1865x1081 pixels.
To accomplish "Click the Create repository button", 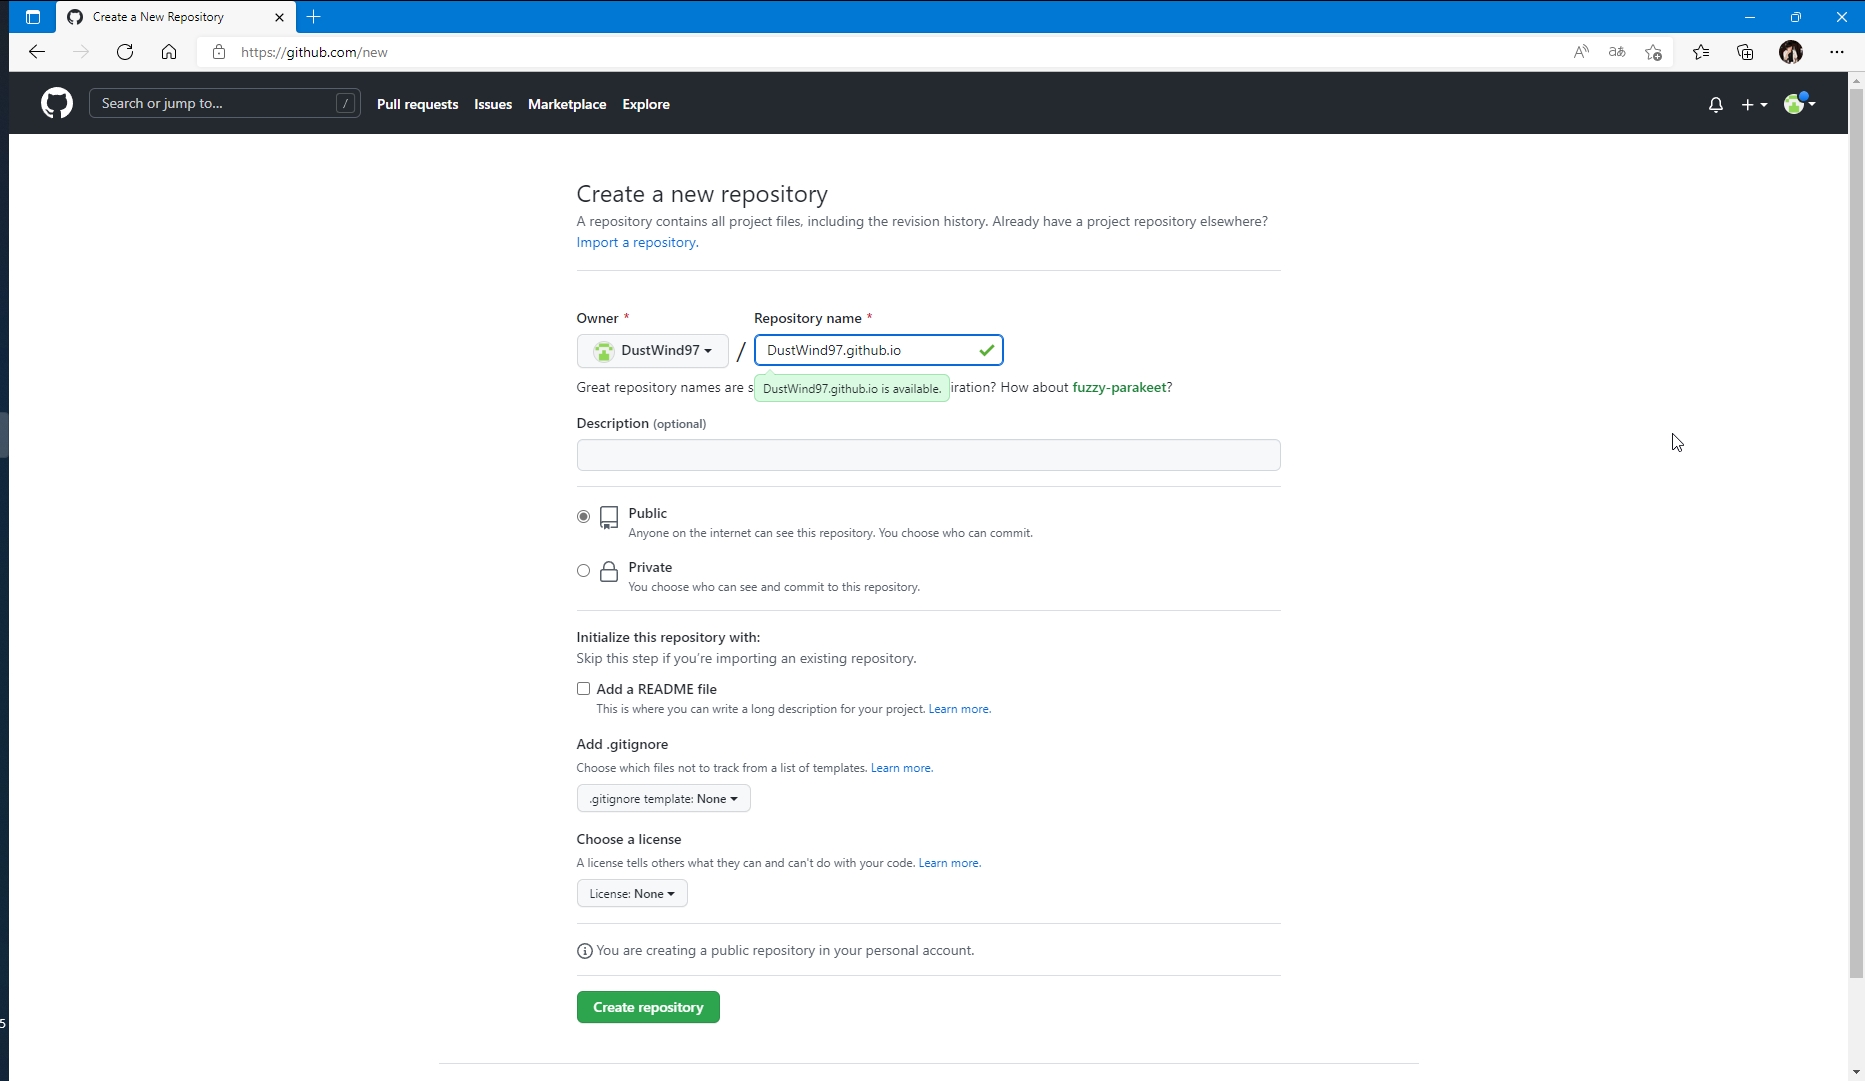I will tap(648, 1007).
